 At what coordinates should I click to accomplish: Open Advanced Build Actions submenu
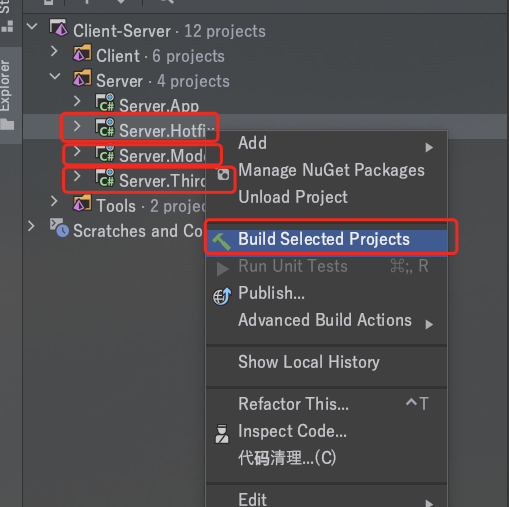pos(327,320)
